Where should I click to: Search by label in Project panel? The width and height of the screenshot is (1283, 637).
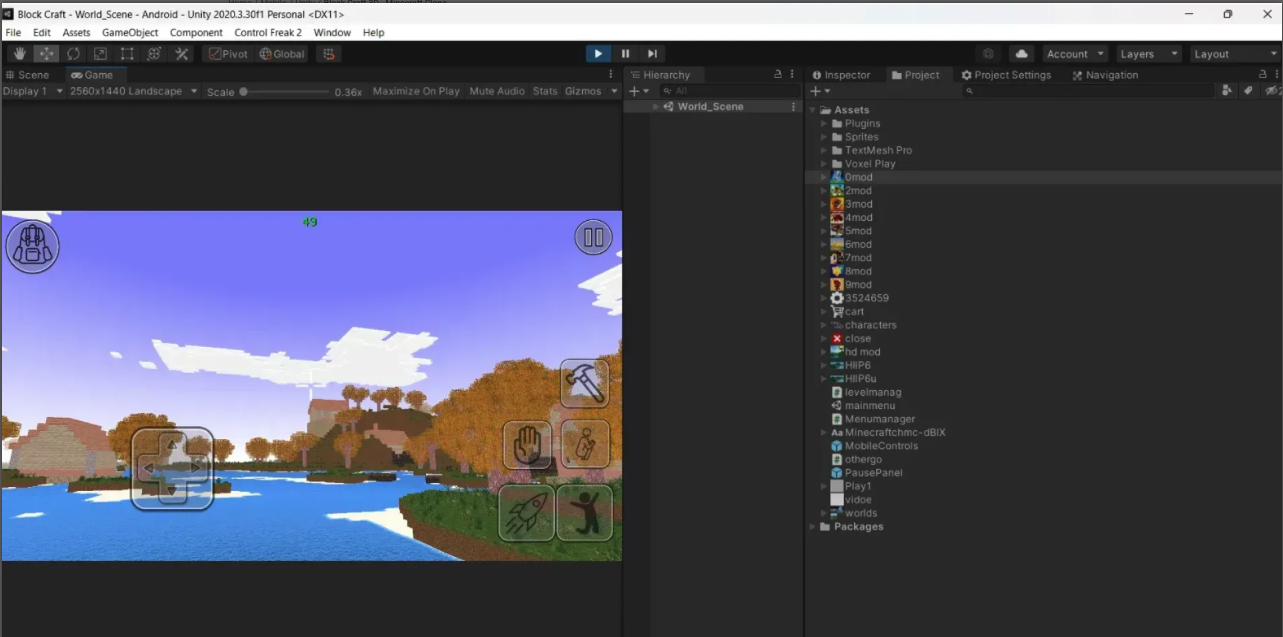click(x=1248, y=91)
